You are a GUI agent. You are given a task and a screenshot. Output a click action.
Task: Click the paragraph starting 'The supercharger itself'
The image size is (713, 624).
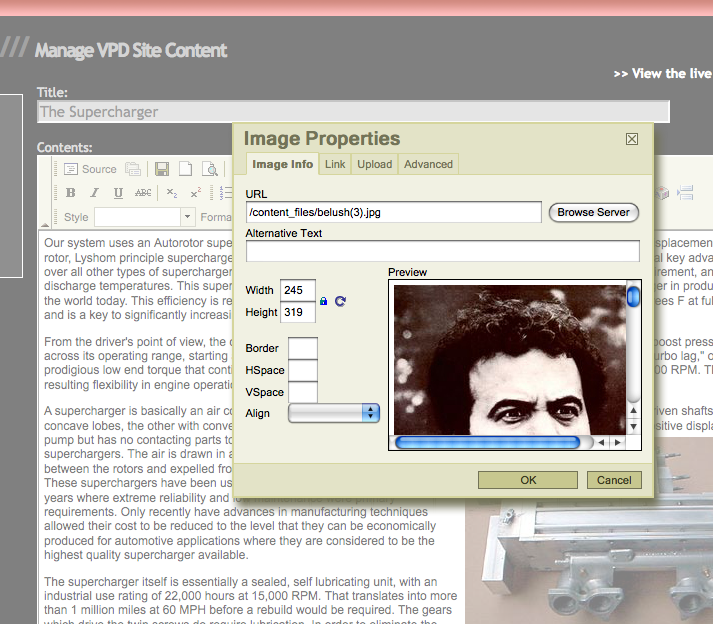(x=250, y=600)
